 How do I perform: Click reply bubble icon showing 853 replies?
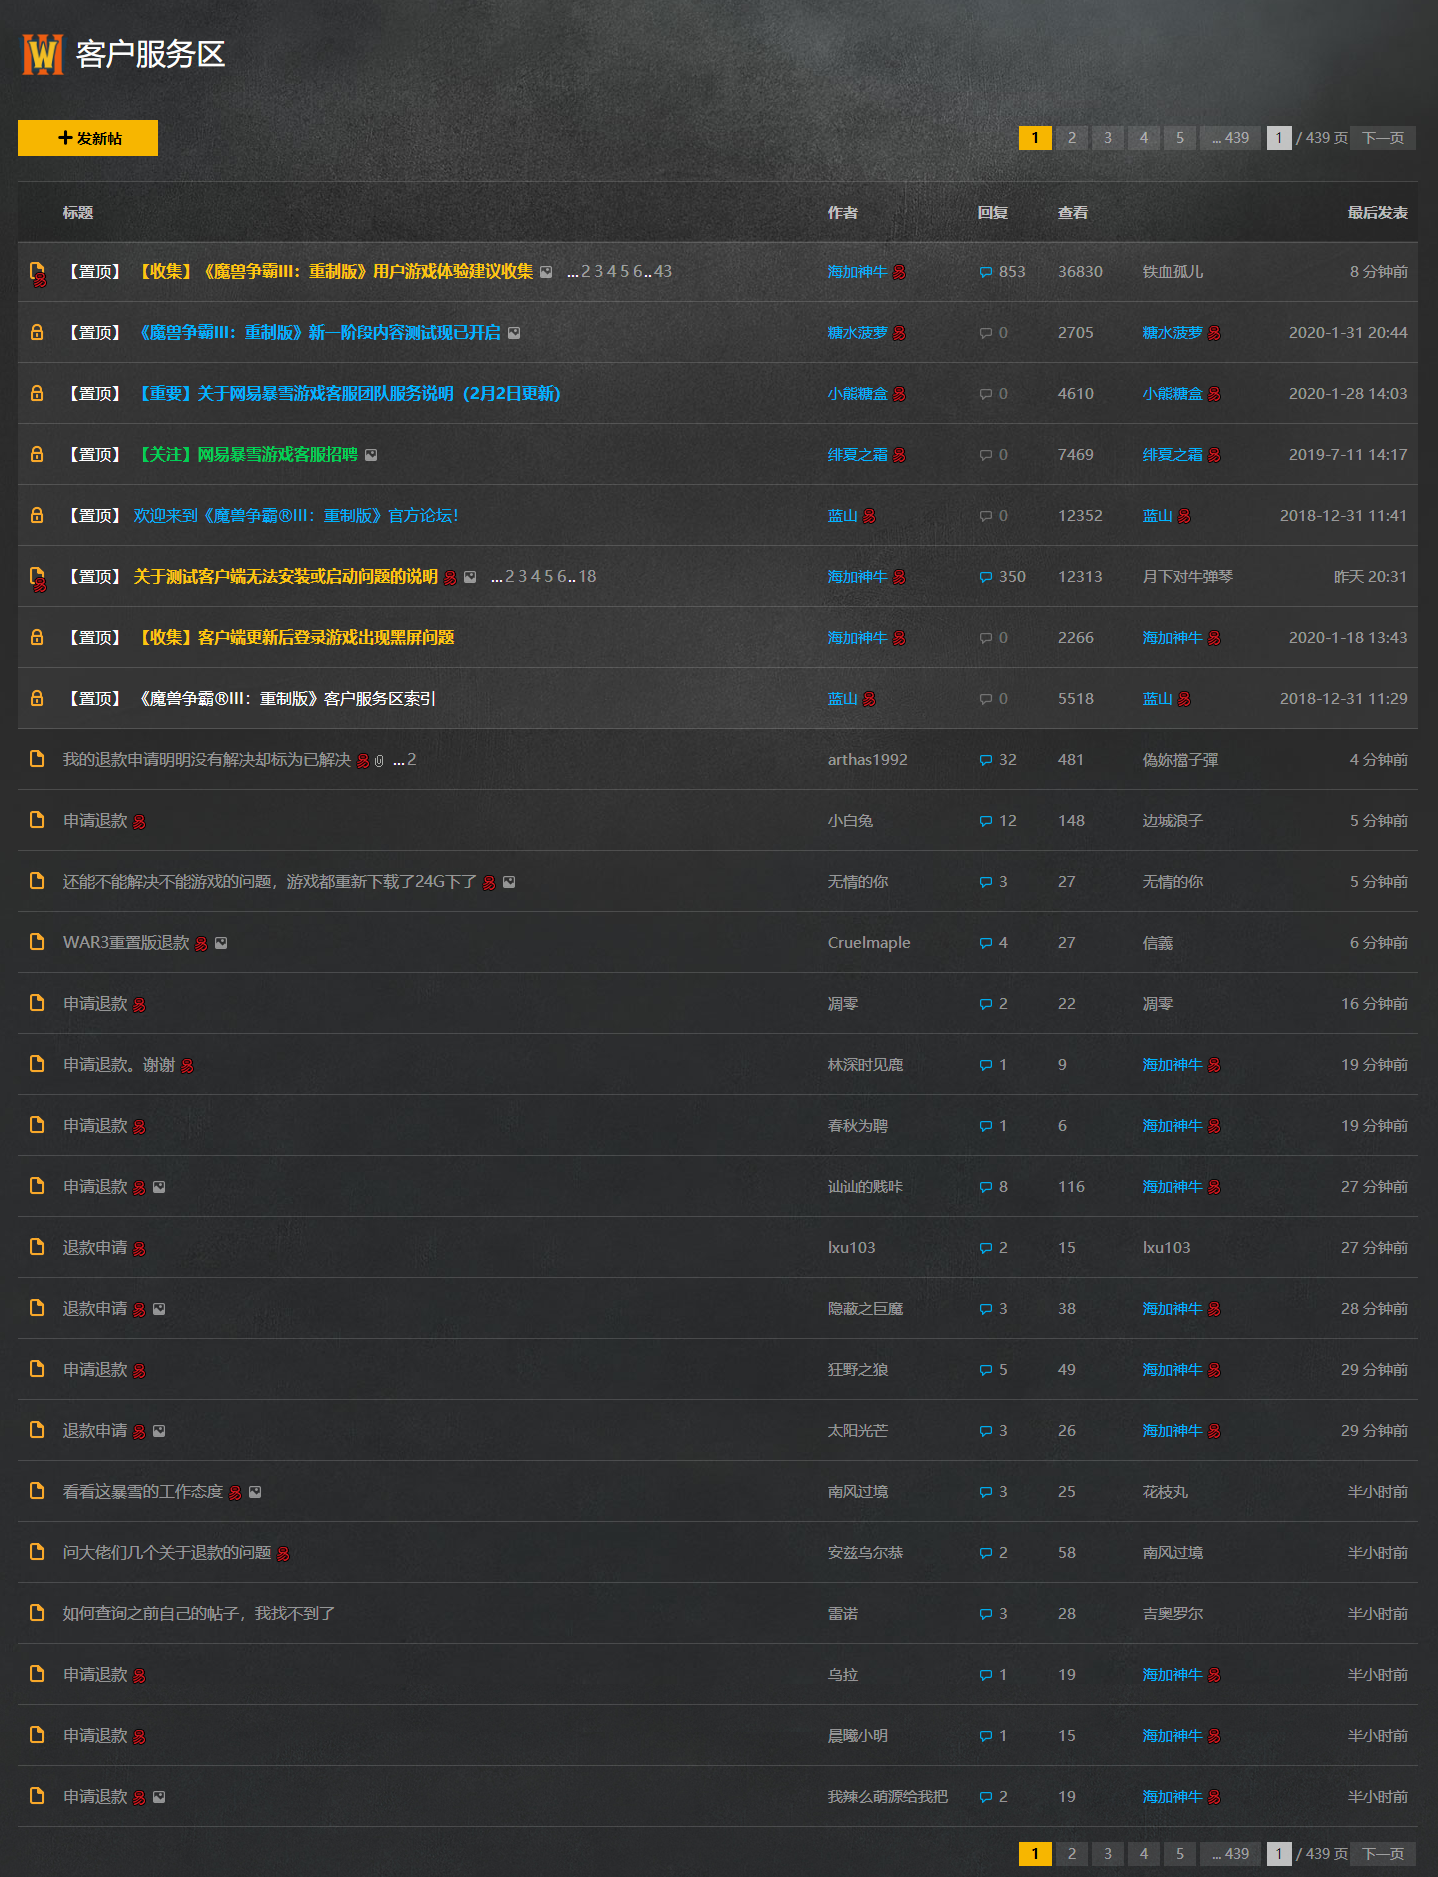coord(986,273)
